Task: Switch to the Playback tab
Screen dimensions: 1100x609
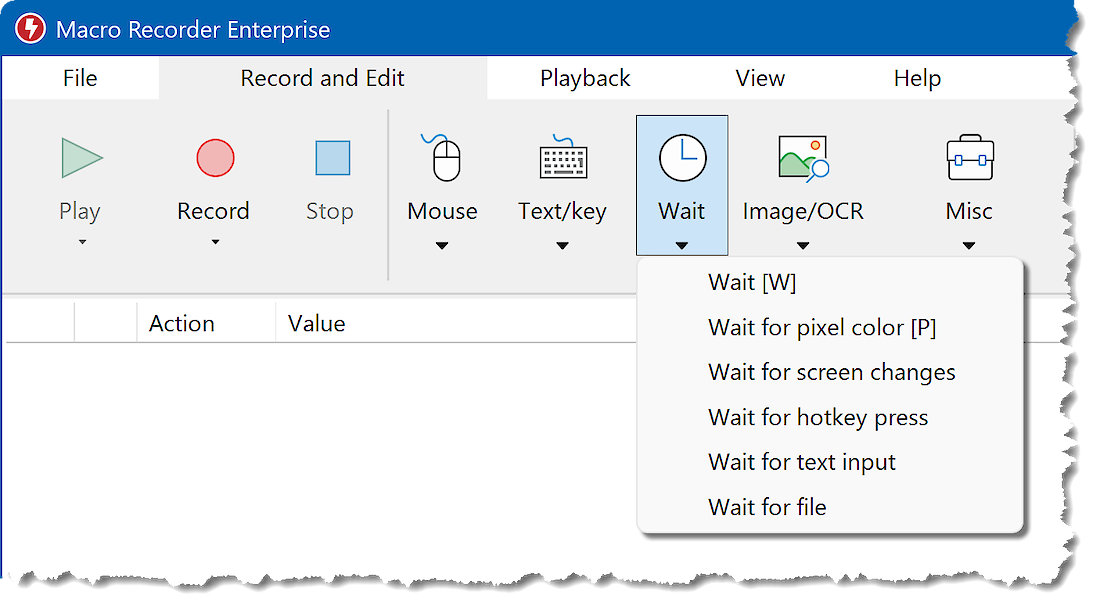Action: [x=585, y=78]
